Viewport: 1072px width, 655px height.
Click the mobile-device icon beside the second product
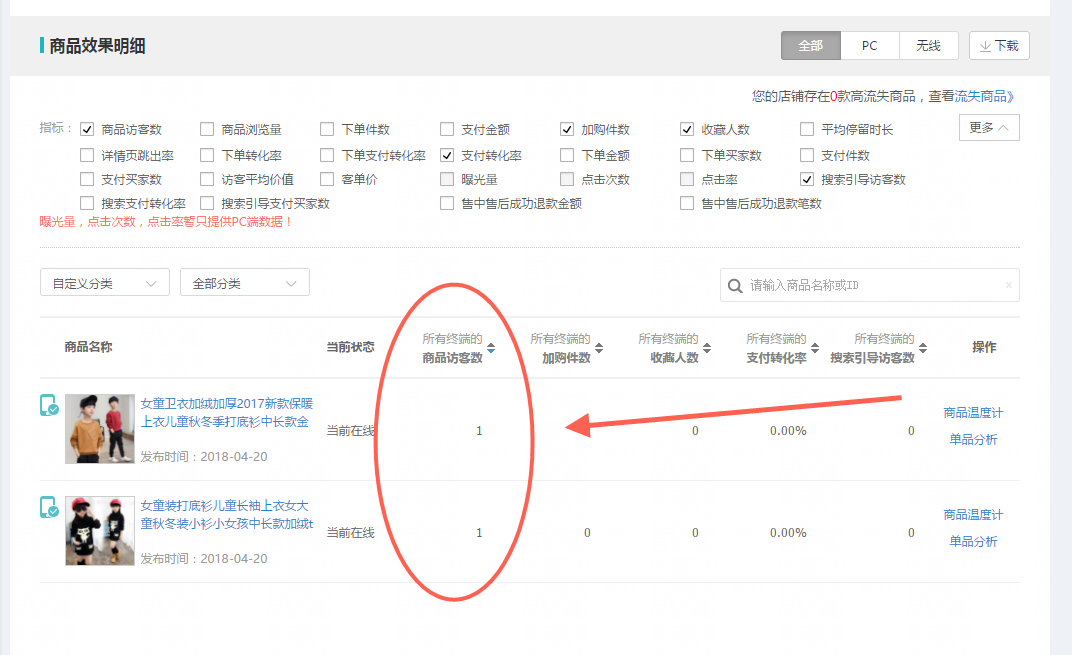pos(50,507)
